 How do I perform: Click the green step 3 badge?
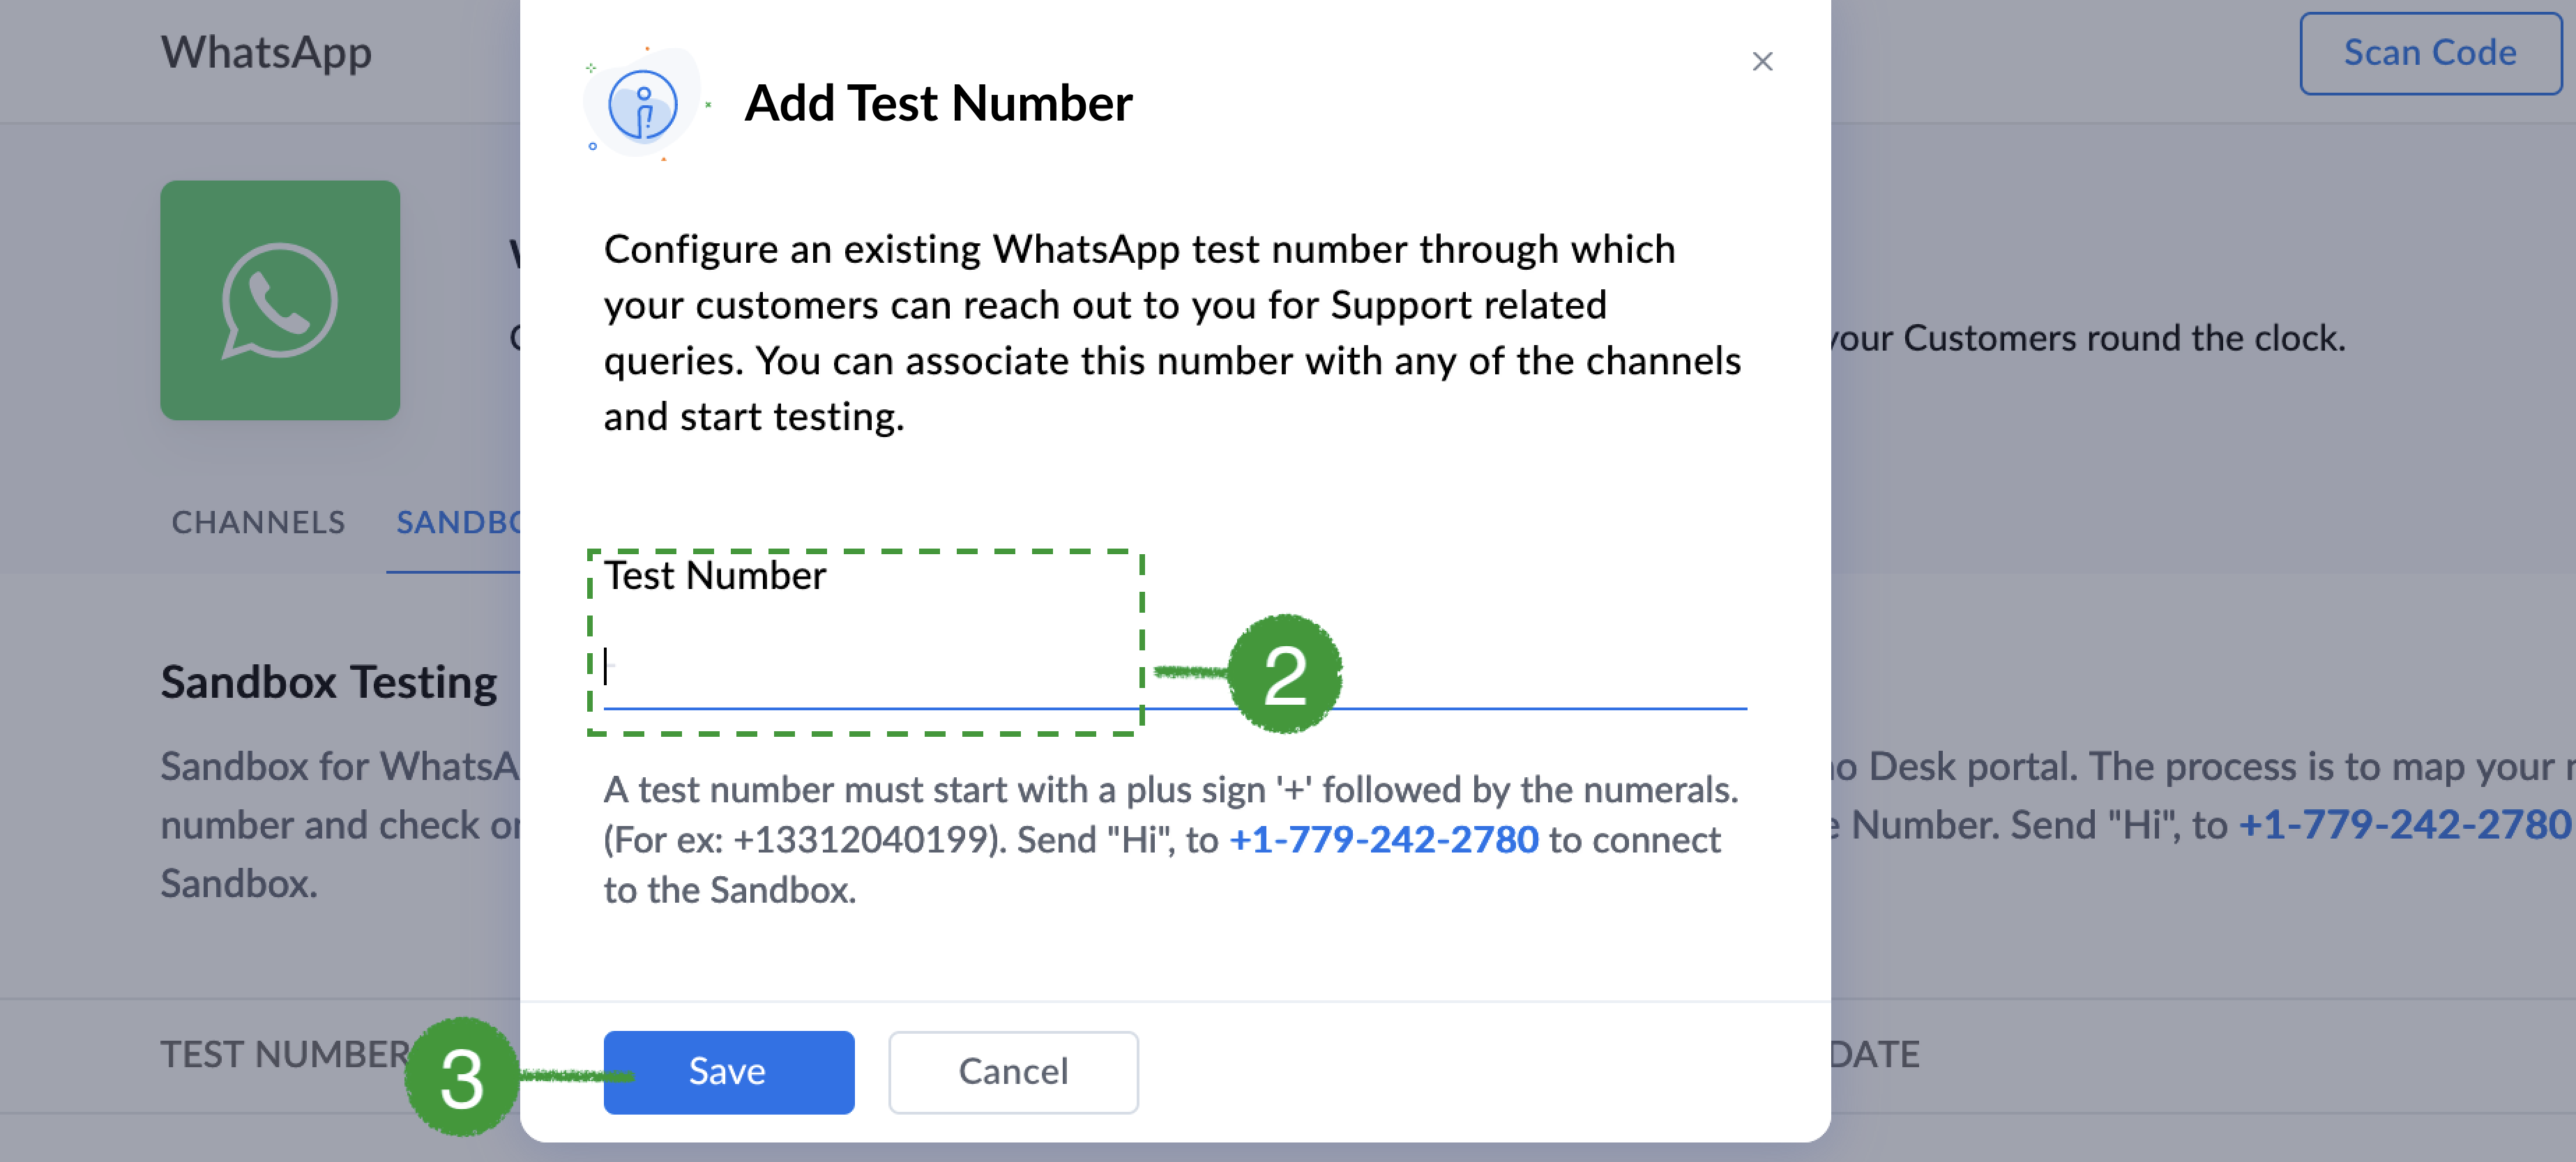click(462, 1077)
